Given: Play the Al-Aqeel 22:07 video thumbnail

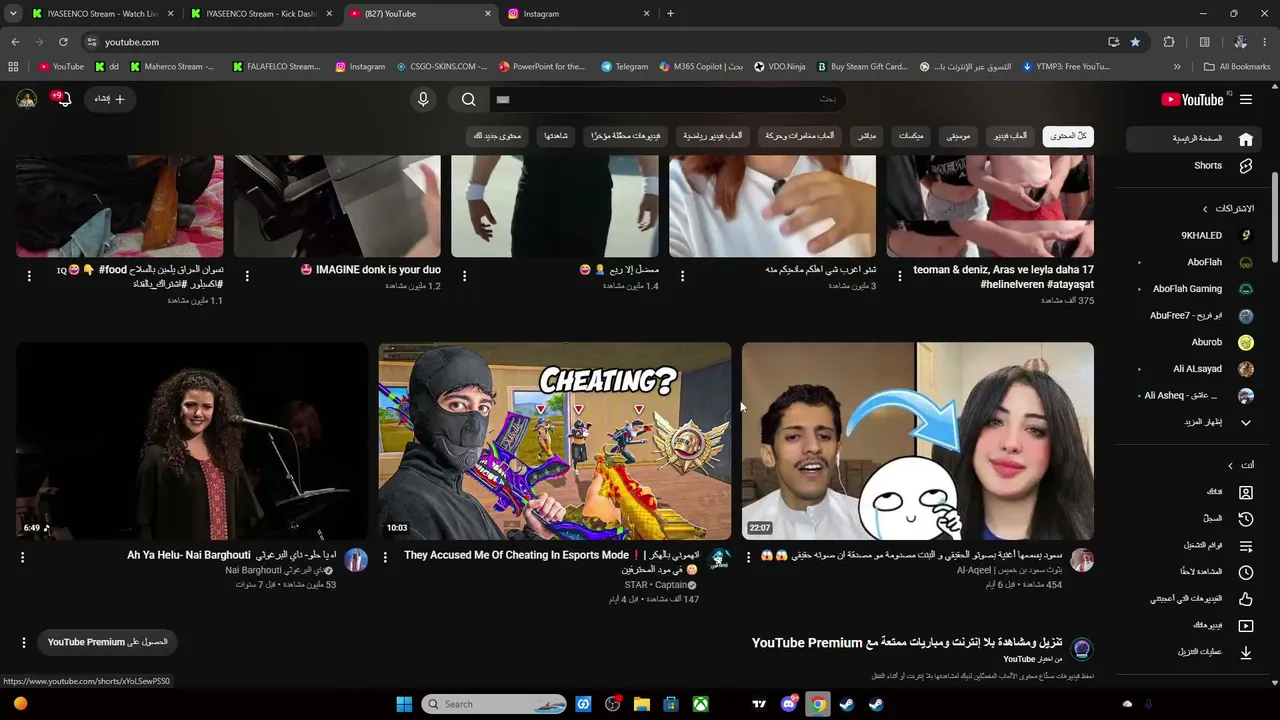Looking at the screenshot, I should pos(918,441).
